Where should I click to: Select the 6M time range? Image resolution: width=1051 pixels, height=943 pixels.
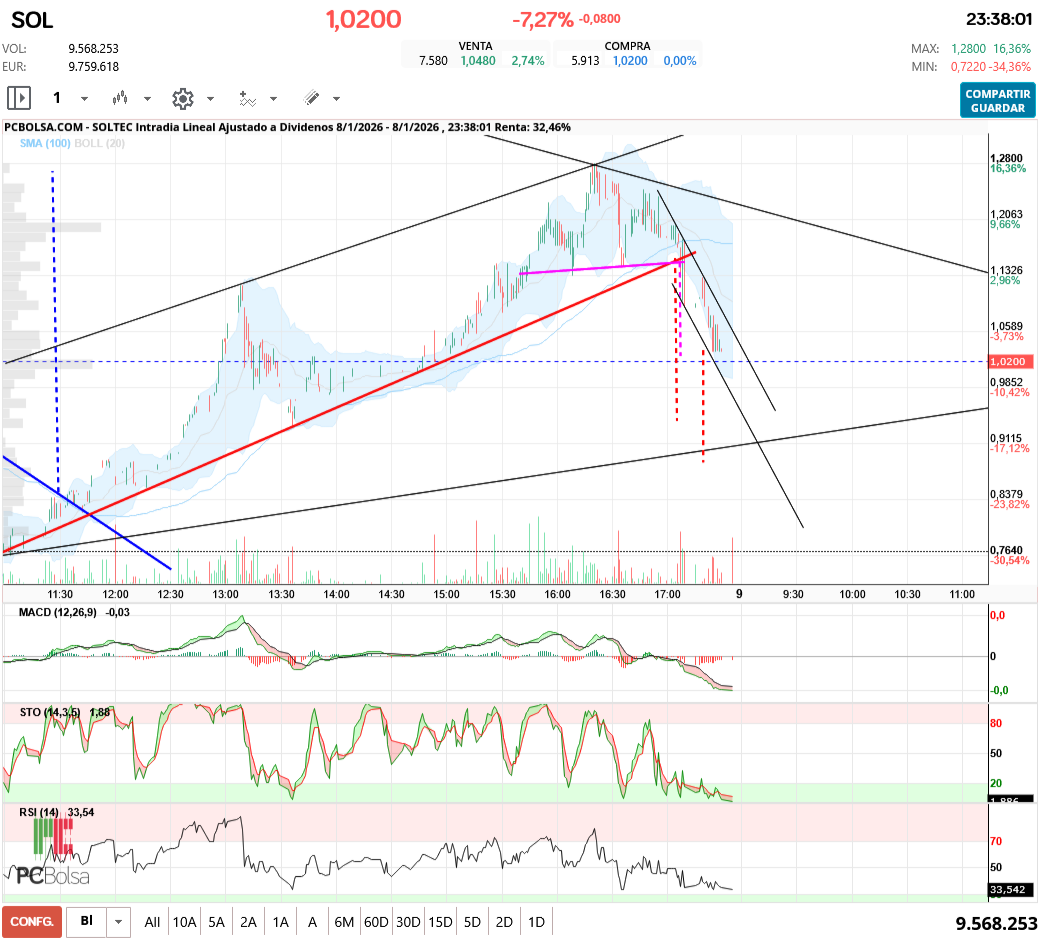(x=344, y=922)
